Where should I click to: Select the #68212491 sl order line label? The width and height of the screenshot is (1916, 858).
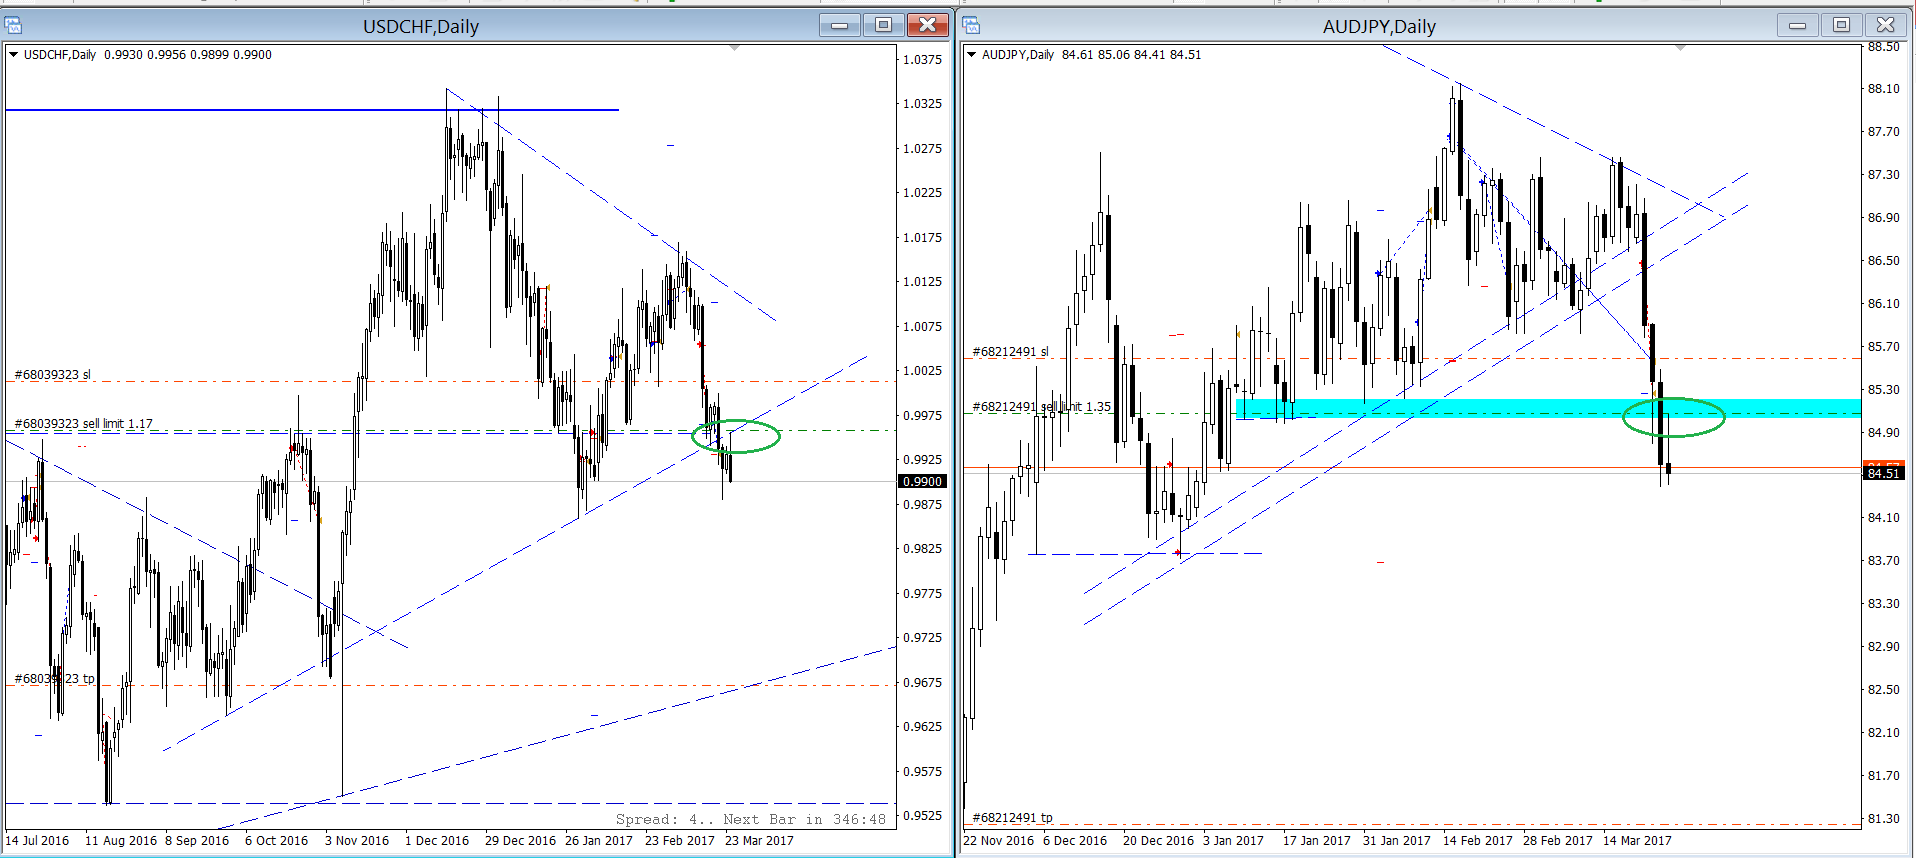click(1010, 352)
